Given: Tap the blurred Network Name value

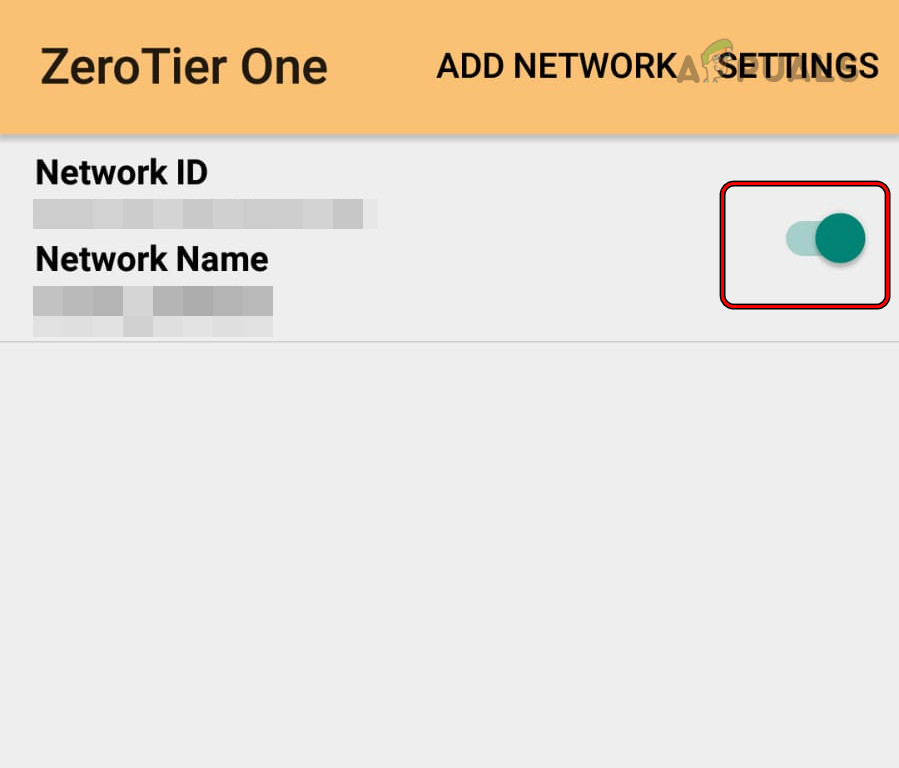Looking at the screenshot, I should [x=152, y=302].
